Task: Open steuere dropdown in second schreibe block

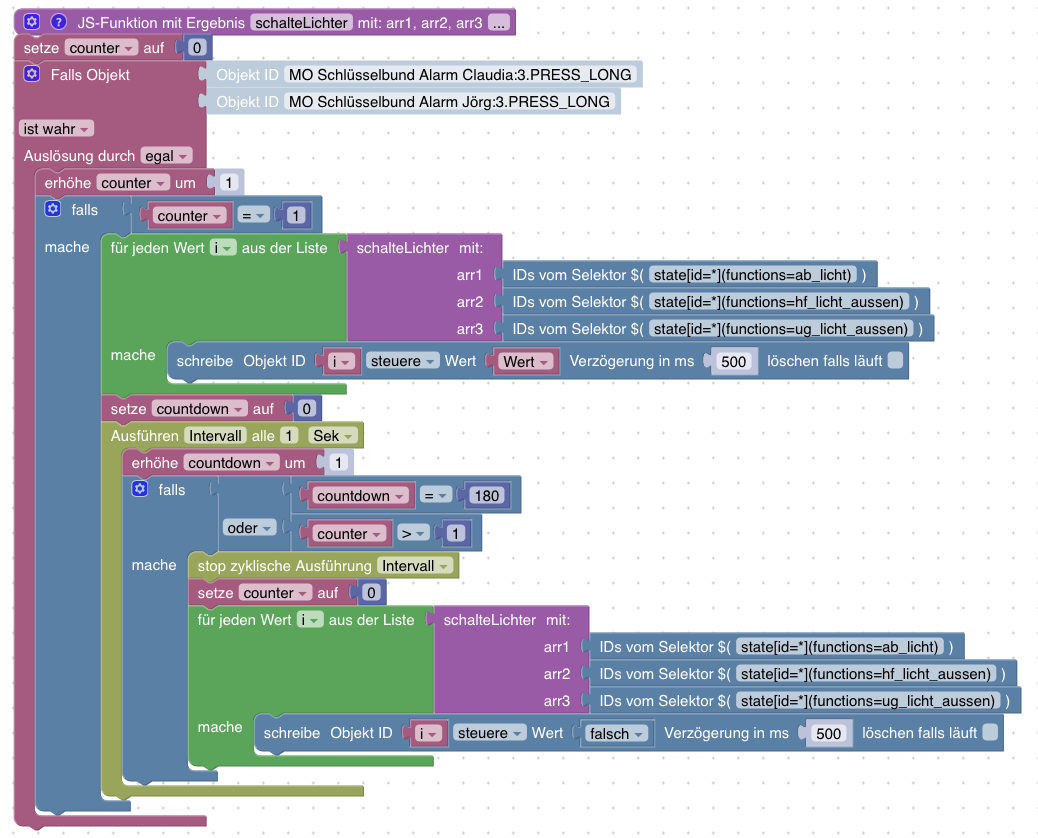Action: point(489,733)
